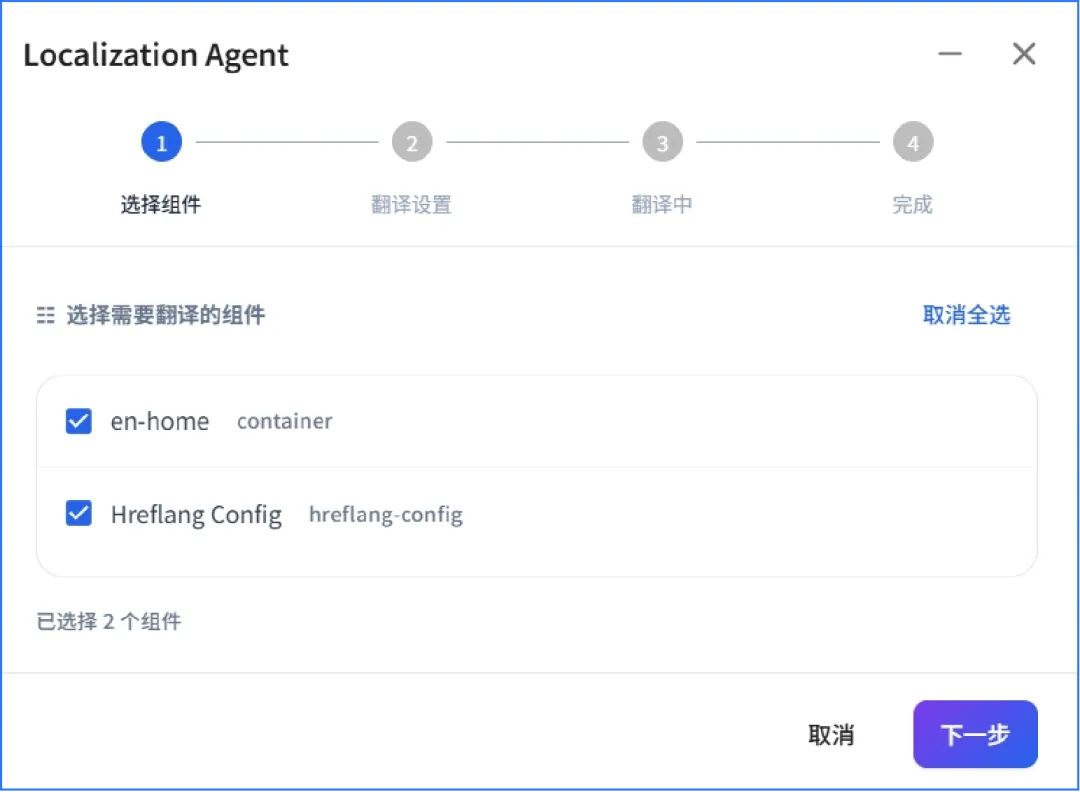Click the container type label
This screenshot has height=792, width=1080.
tap(284, 421)
